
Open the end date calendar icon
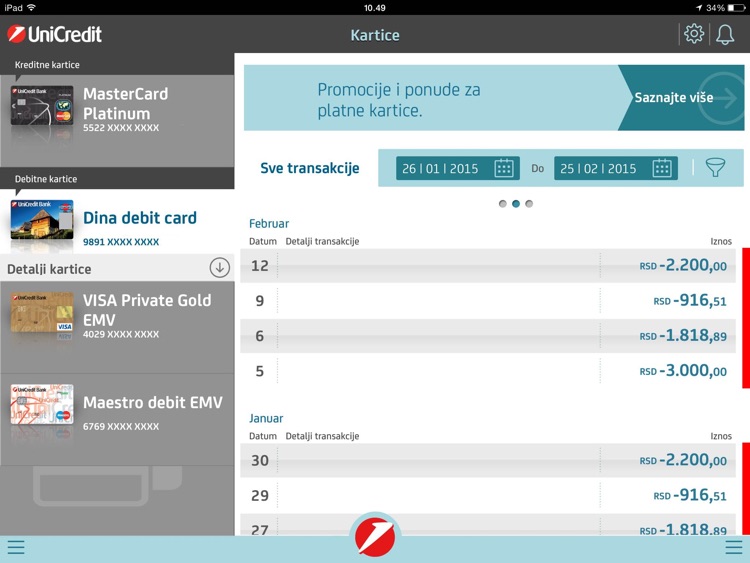662,168
